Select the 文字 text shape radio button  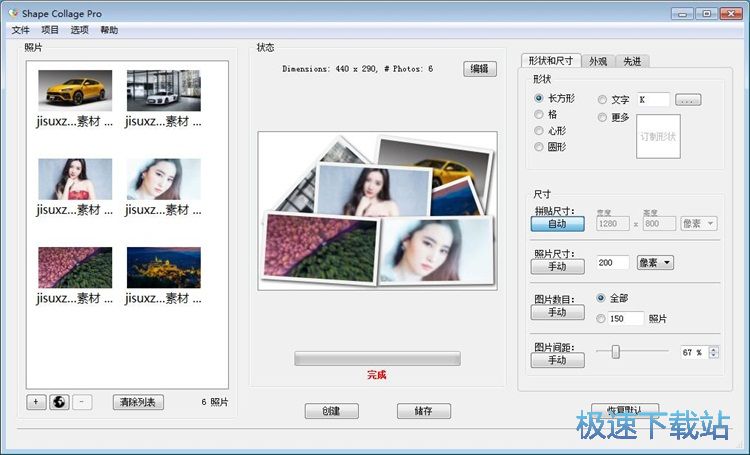click(x=602, y=100)
